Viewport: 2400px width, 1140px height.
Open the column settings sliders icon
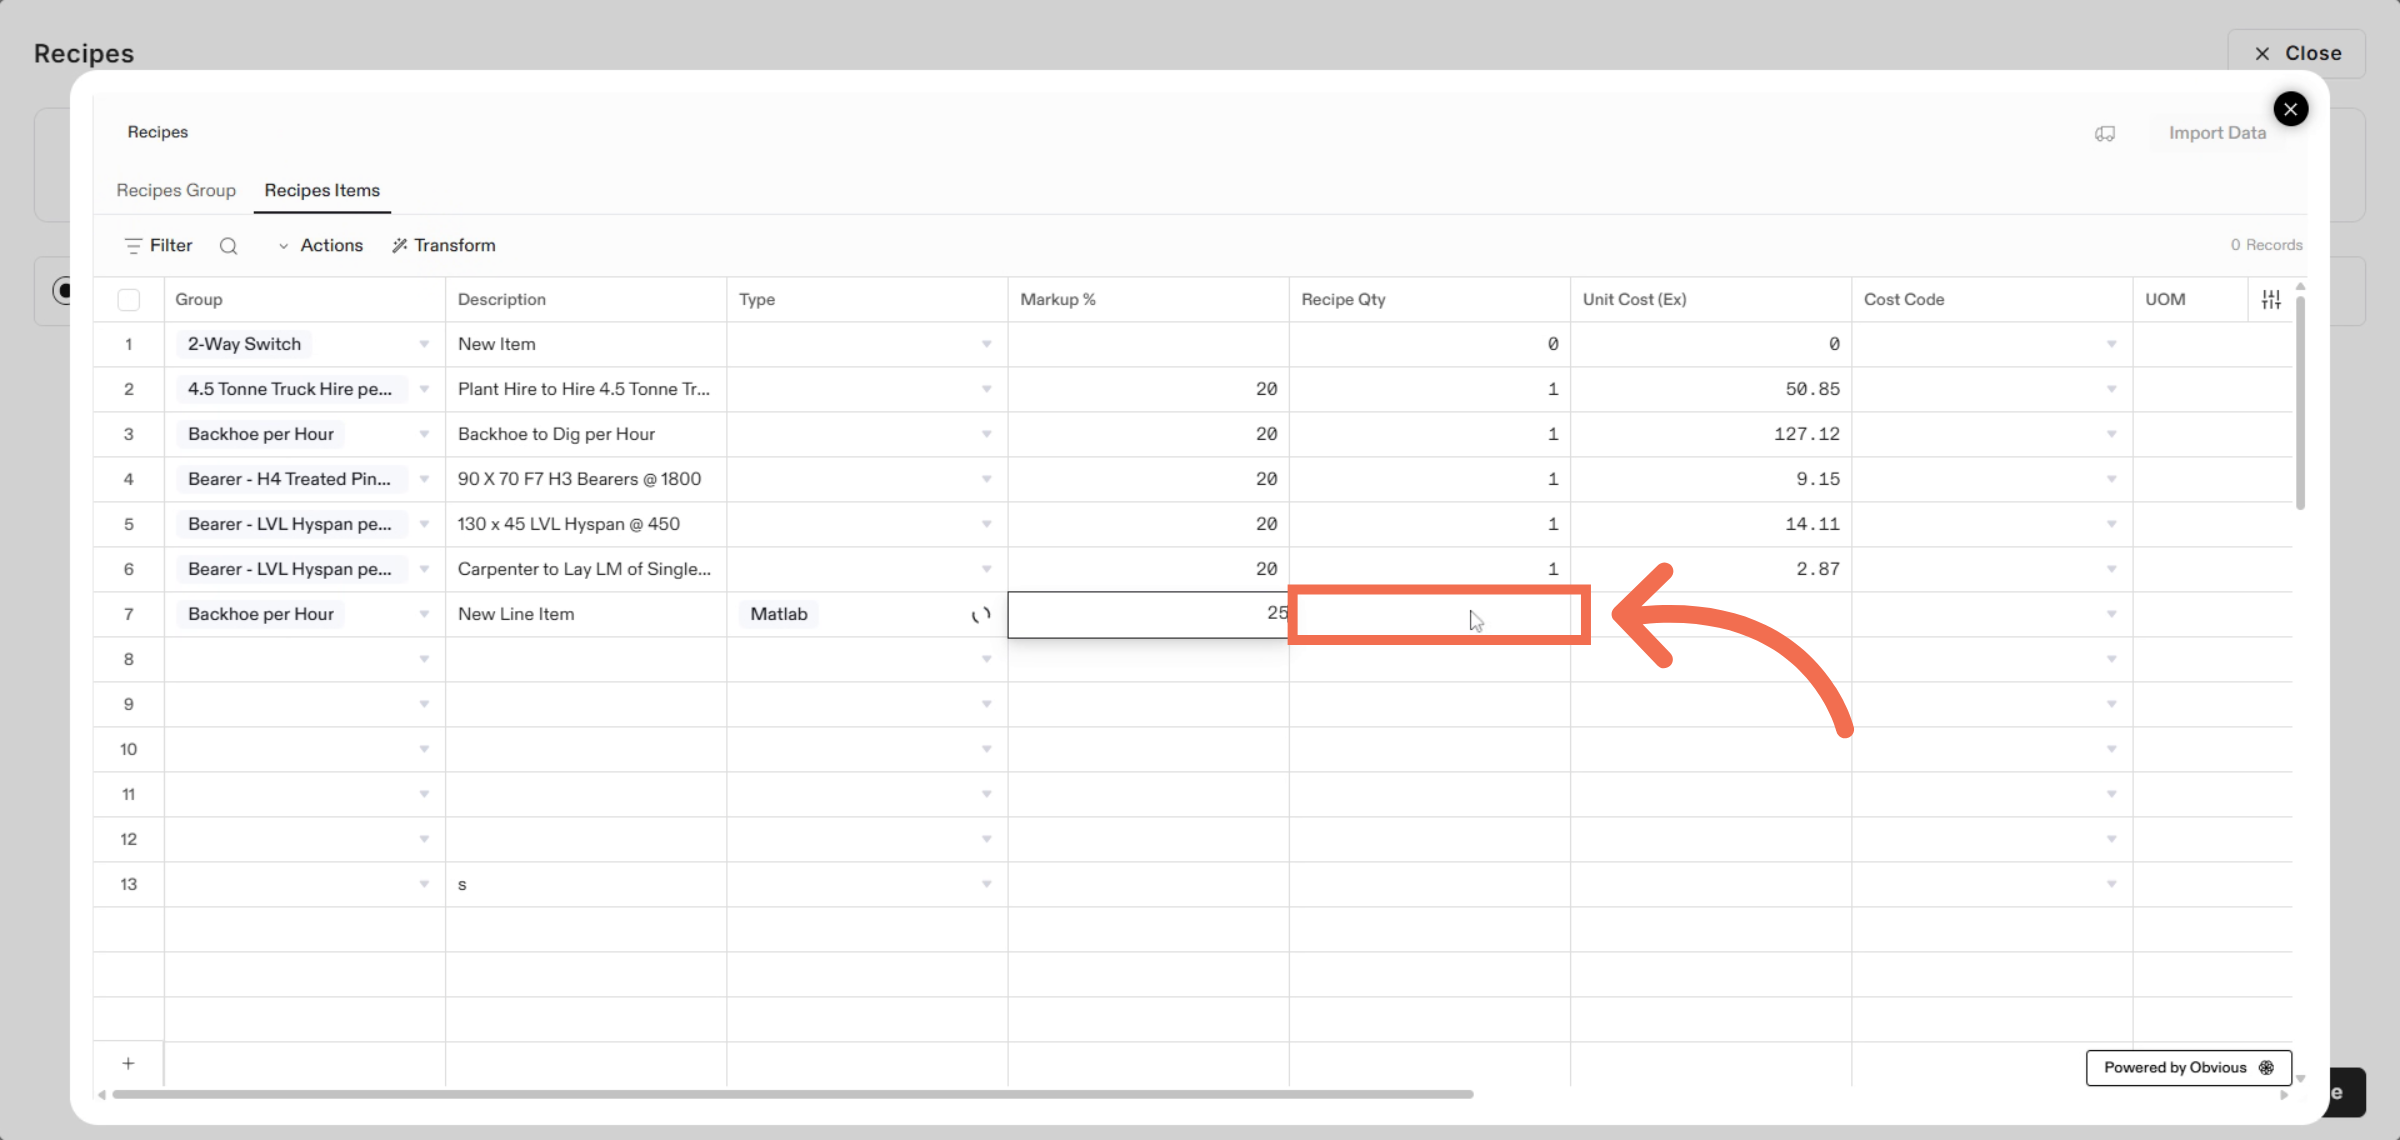tap(2270, 298)
